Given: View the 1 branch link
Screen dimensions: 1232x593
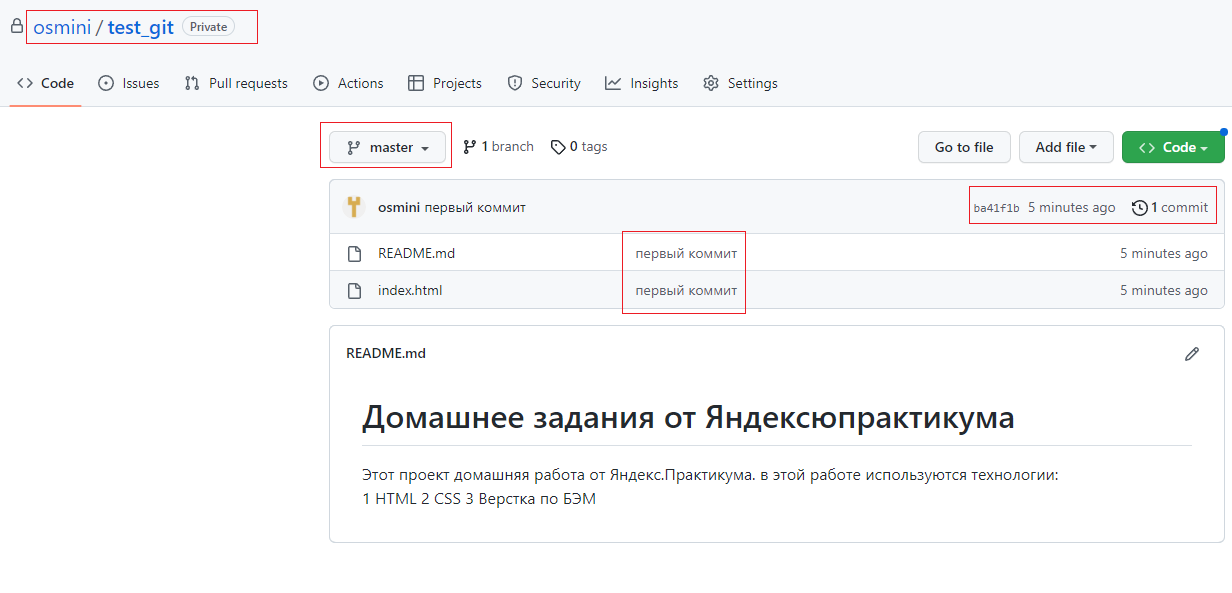Looking at the screenshot, I should (x=498, y=146).
